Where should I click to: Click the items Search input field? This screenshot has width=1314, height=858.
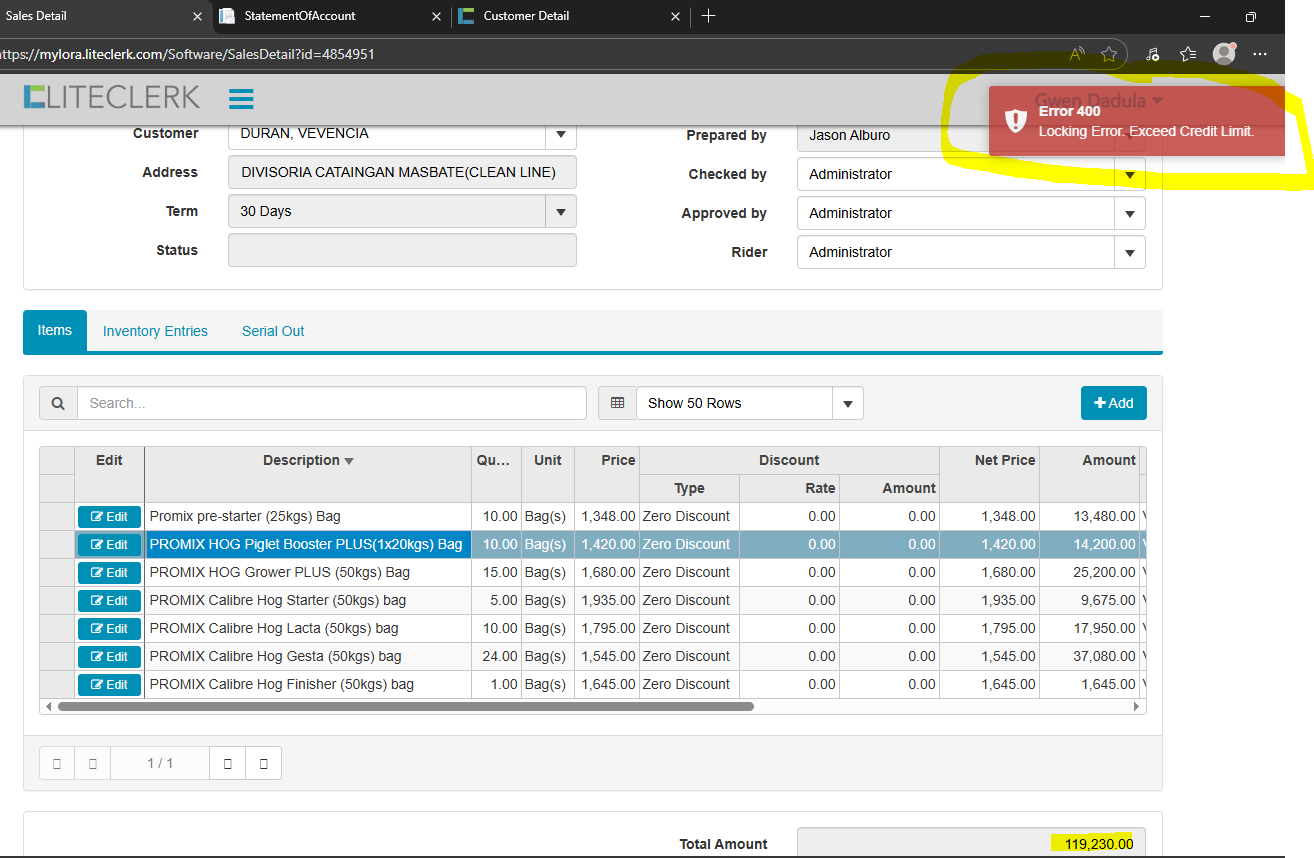click(x=331, y=403)
